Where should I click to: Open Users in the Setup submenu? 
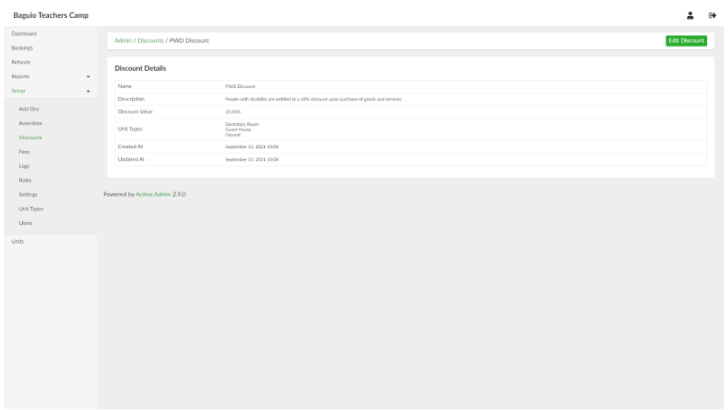pyautogui.click(x=26, y=222)
